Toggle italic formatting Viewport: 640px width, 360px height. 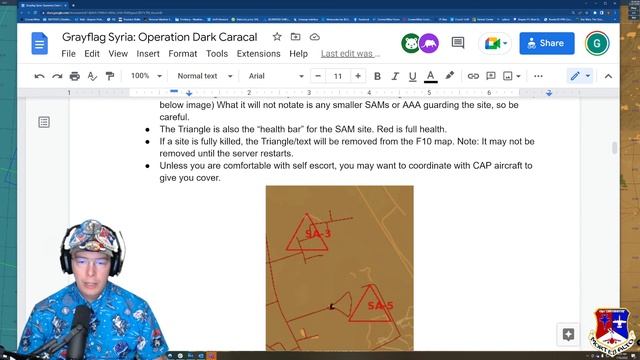[395, 76]
